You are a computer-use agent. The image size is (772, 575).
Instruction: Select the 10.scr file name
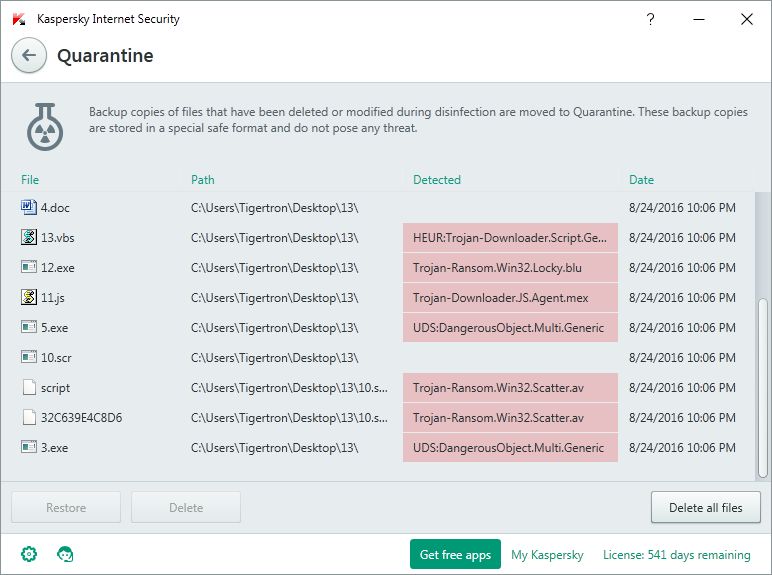56,358
